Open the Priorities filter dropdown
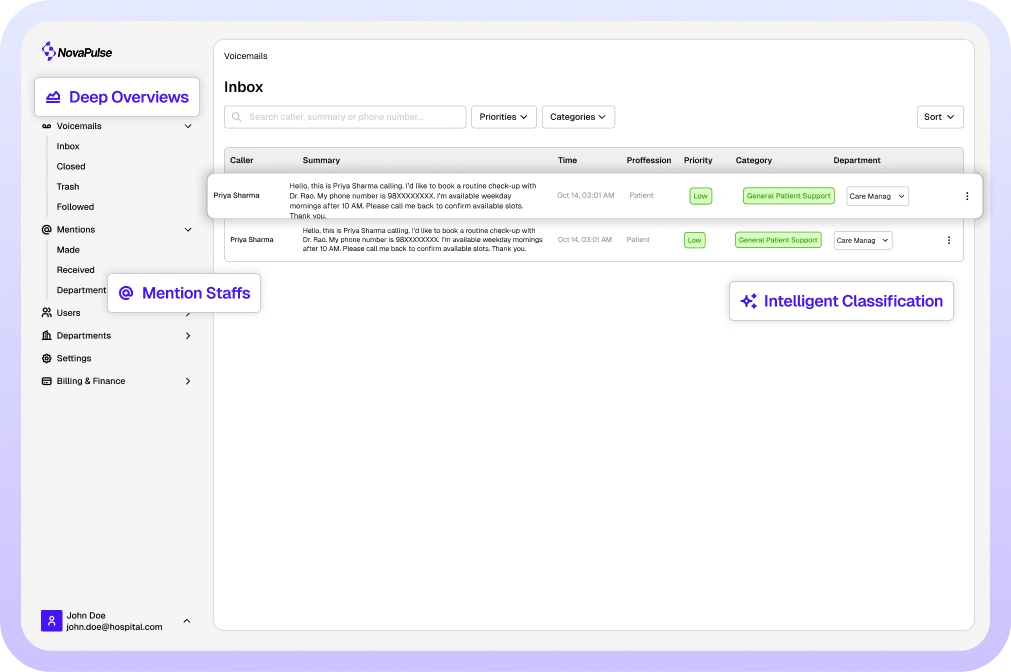Screen dimensions: 1011x672 [x=503, y=117]
